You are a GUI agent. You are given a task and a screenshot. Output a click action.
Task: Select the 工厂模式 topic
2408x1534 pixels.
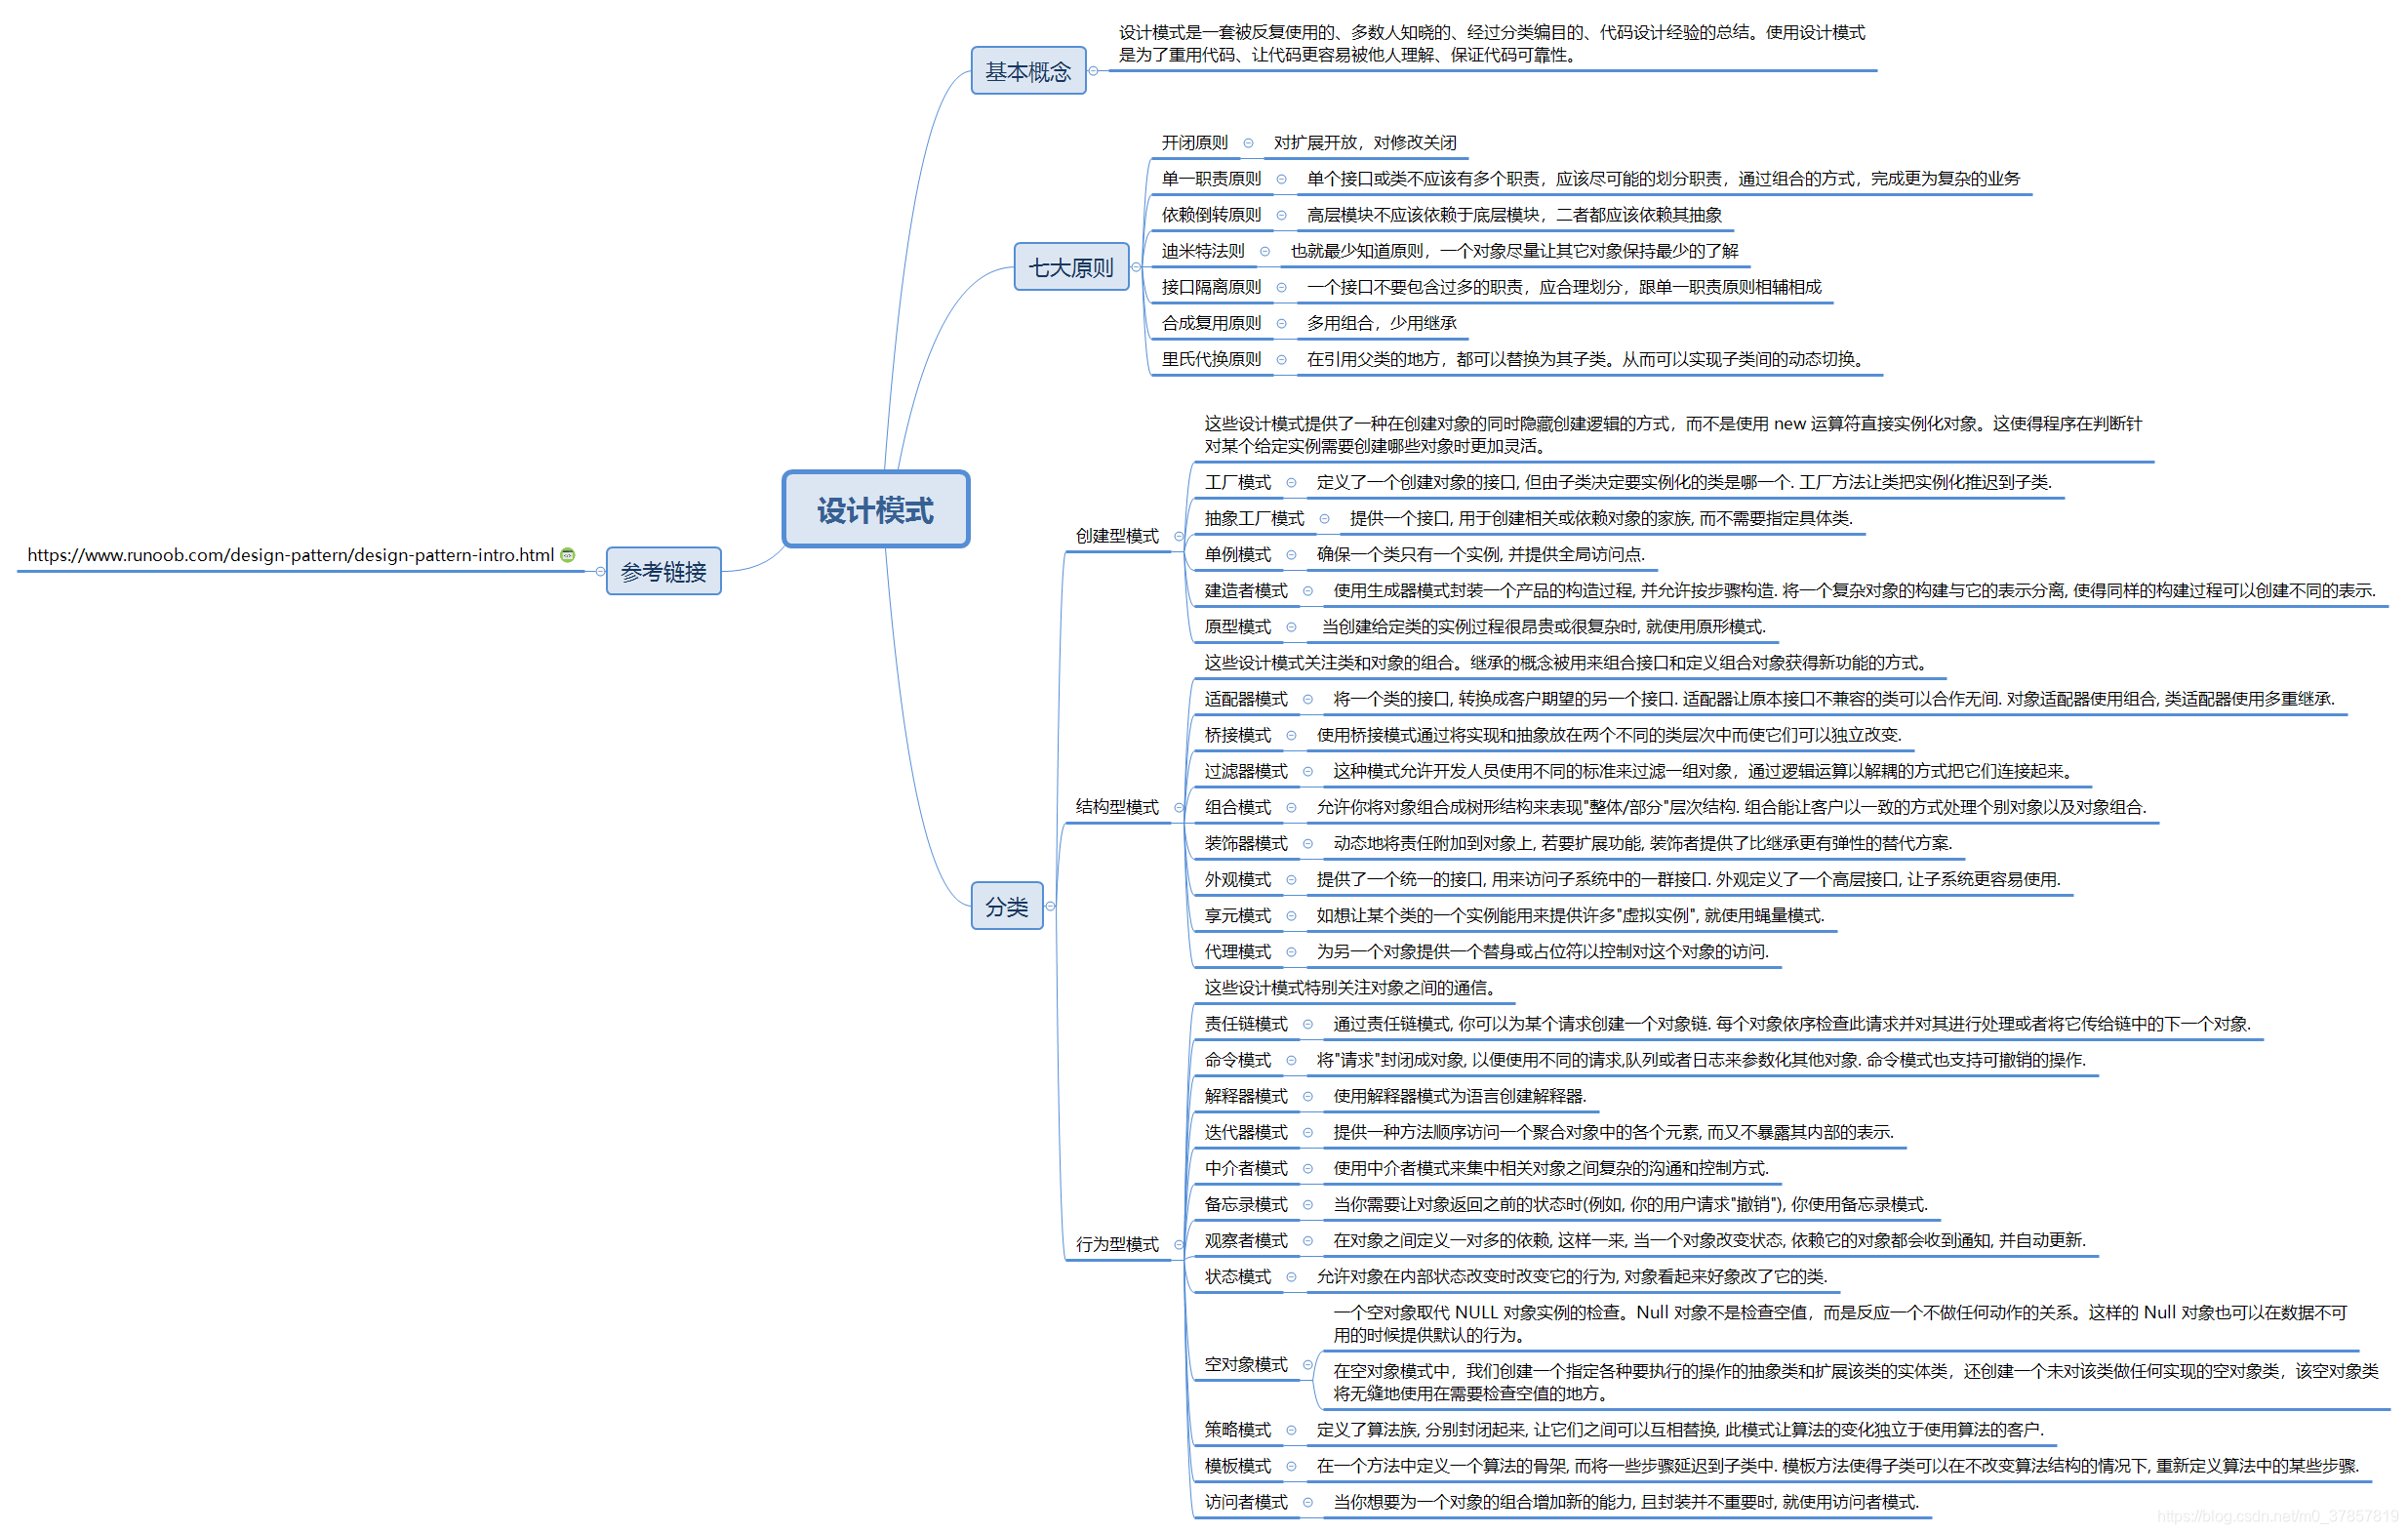(x=1237, y=482)
